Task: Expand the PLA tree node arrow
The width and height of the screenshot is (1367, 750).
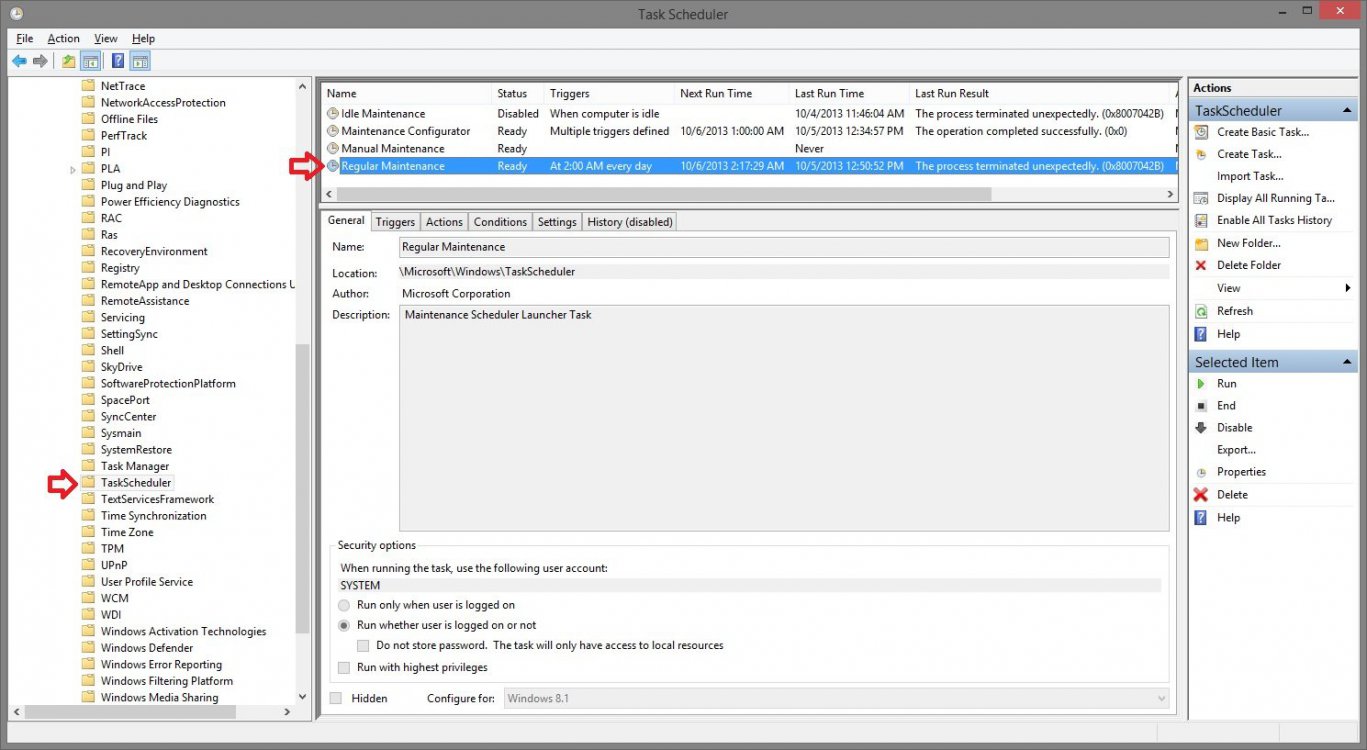Action: [73, 169]
